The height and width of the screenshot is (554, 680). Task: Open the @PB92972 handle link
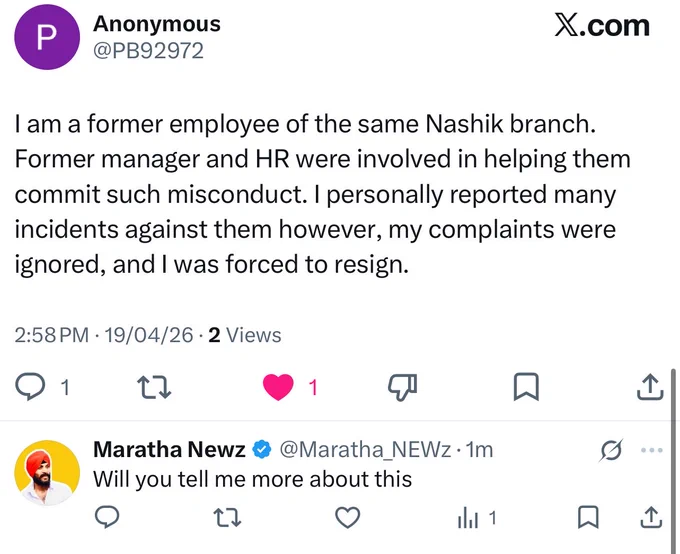[x=148, y=51]
